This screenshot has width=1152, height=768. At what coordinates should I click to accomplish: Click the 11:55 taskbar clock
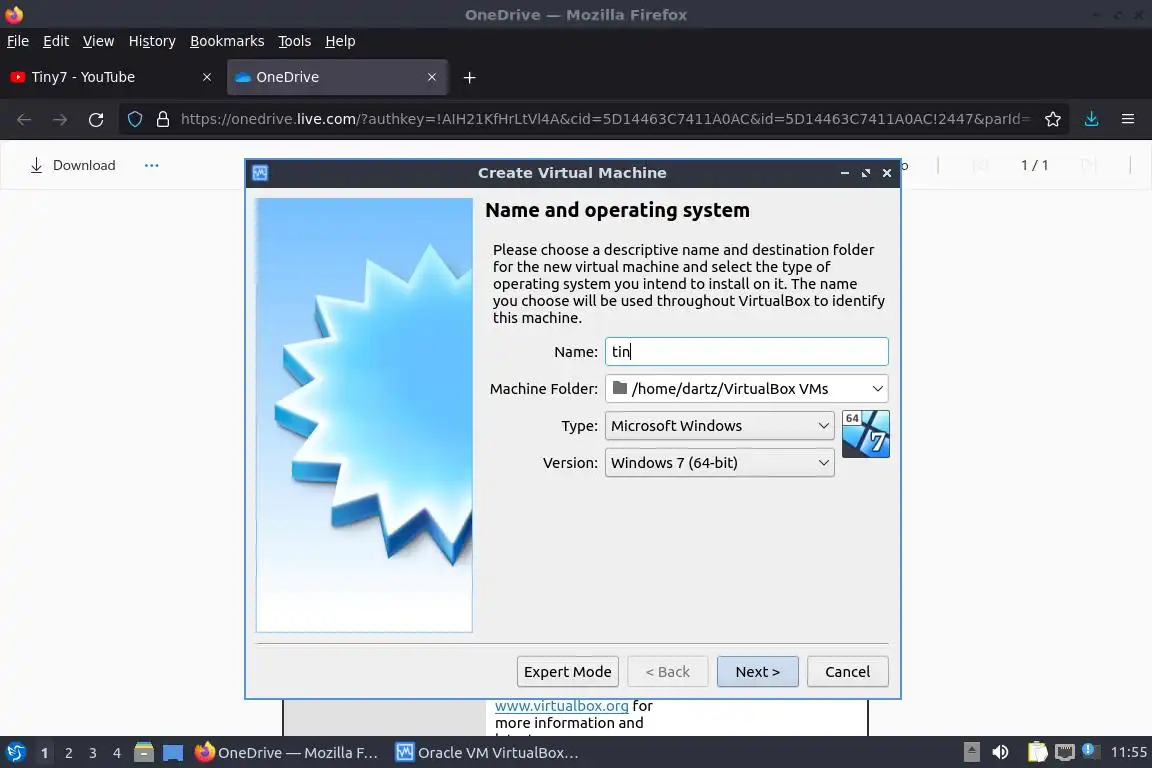[x=1128, y=752]
